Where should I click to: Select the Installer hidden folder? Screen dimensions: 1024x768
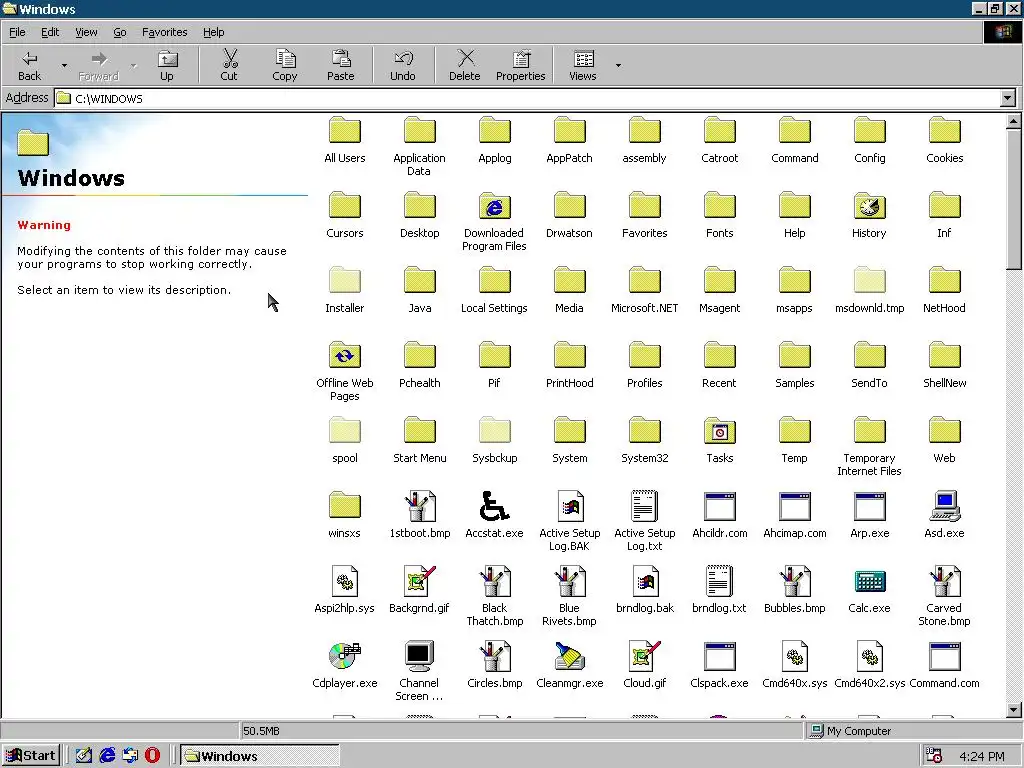344,290
